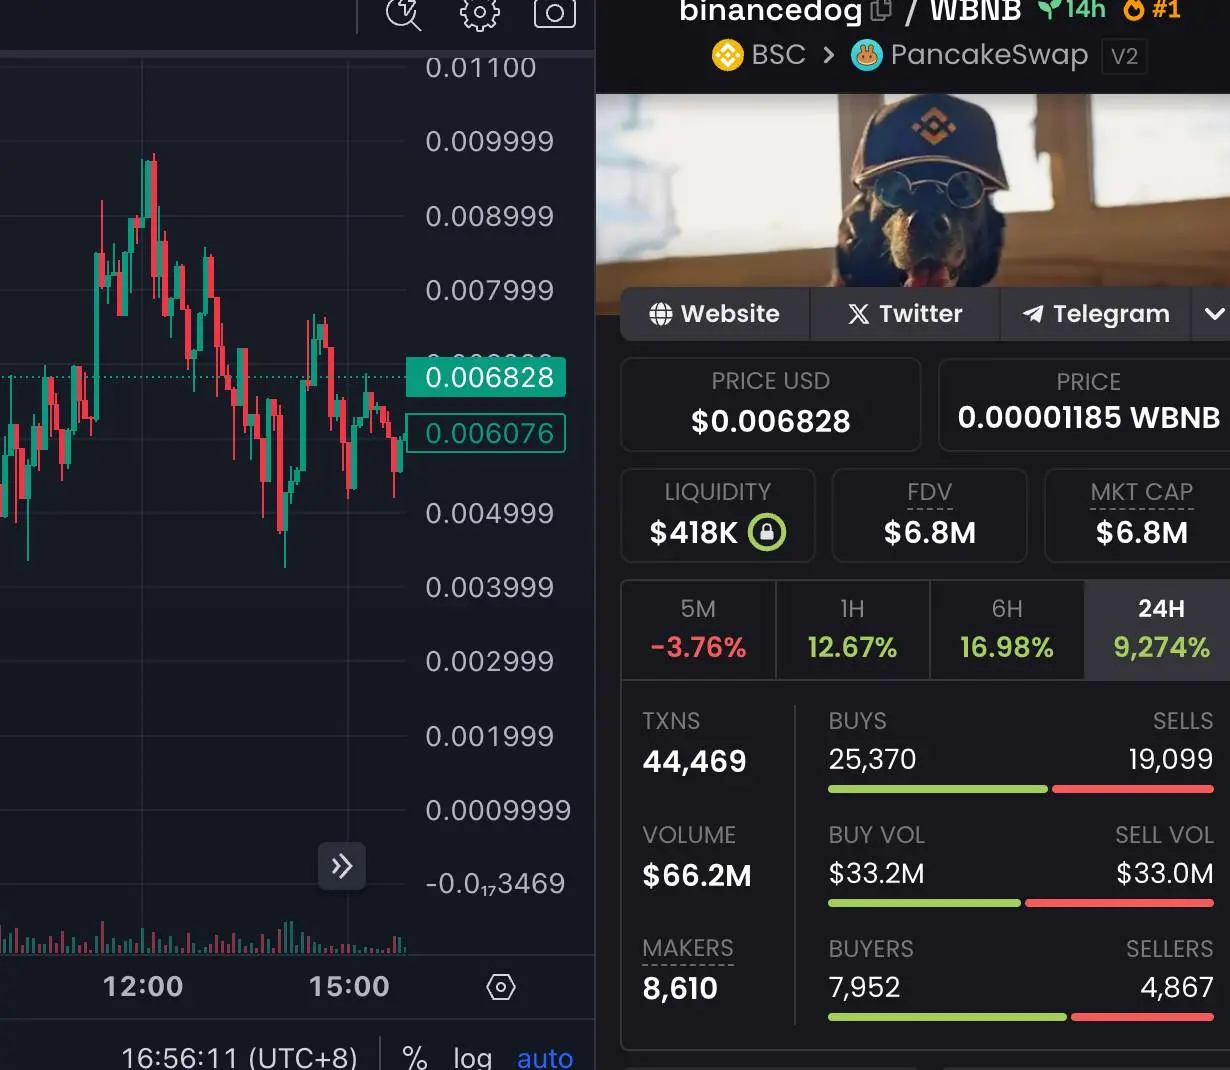Open the hexagon chart axis settings icon
The width and height of the screenshot is (1230, 1070).
(x=500, y=987)
